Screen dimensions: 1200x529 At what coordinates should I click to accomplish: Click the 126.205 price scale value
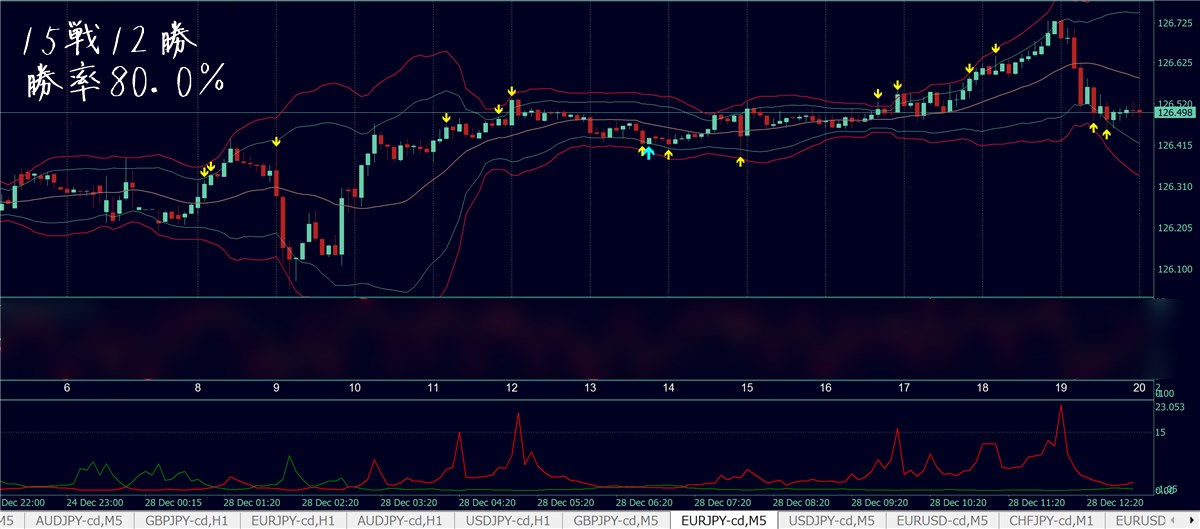(1174, 229)
